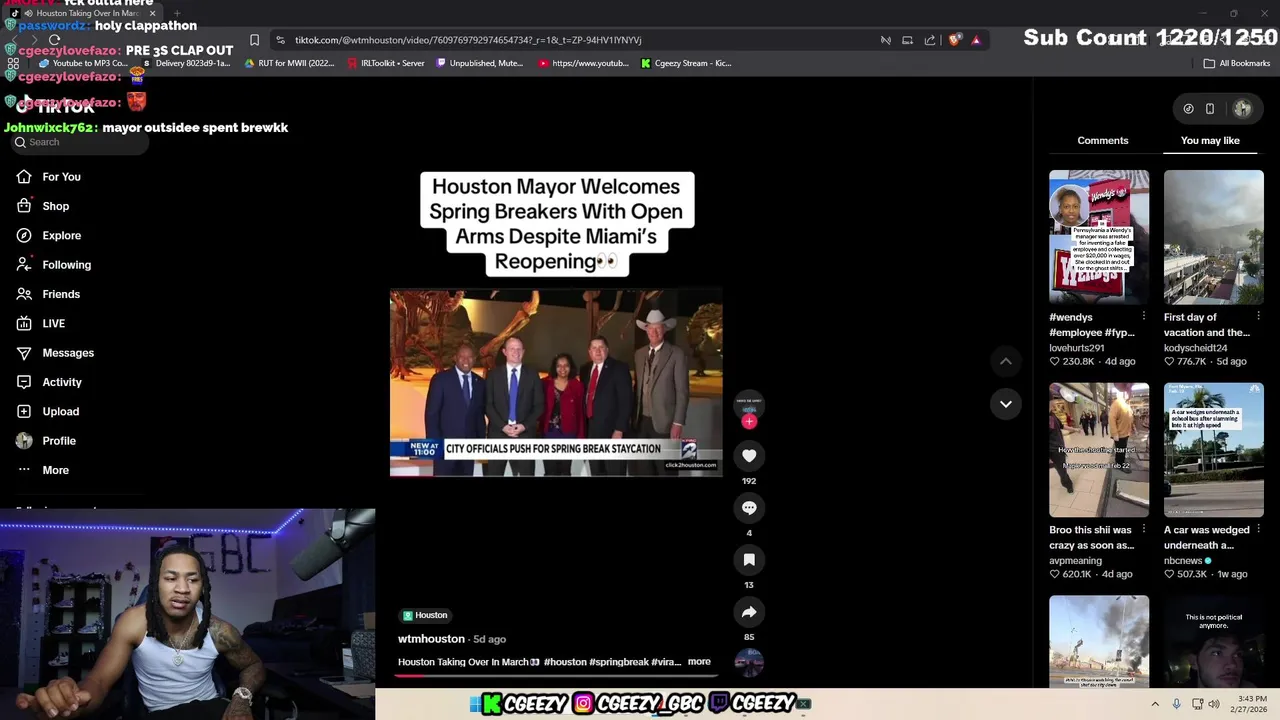Click the tiktok.com URL address bar

(x=468, y=40)
